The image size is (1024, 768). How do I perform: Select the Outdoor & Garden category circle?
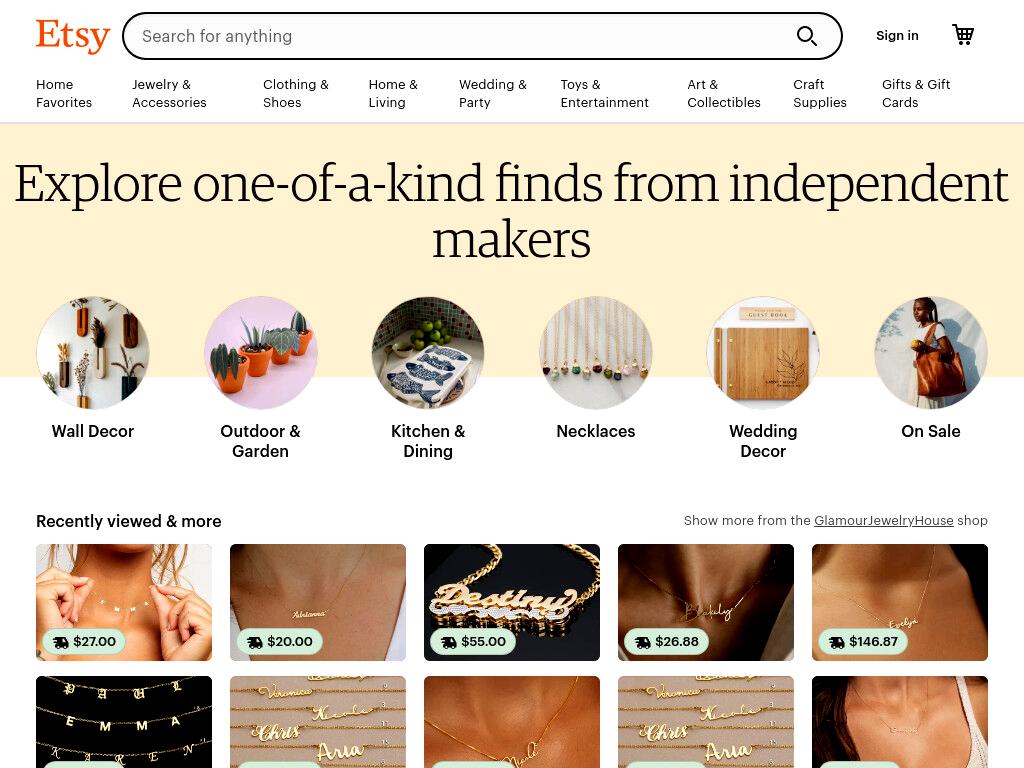(261, 353)
